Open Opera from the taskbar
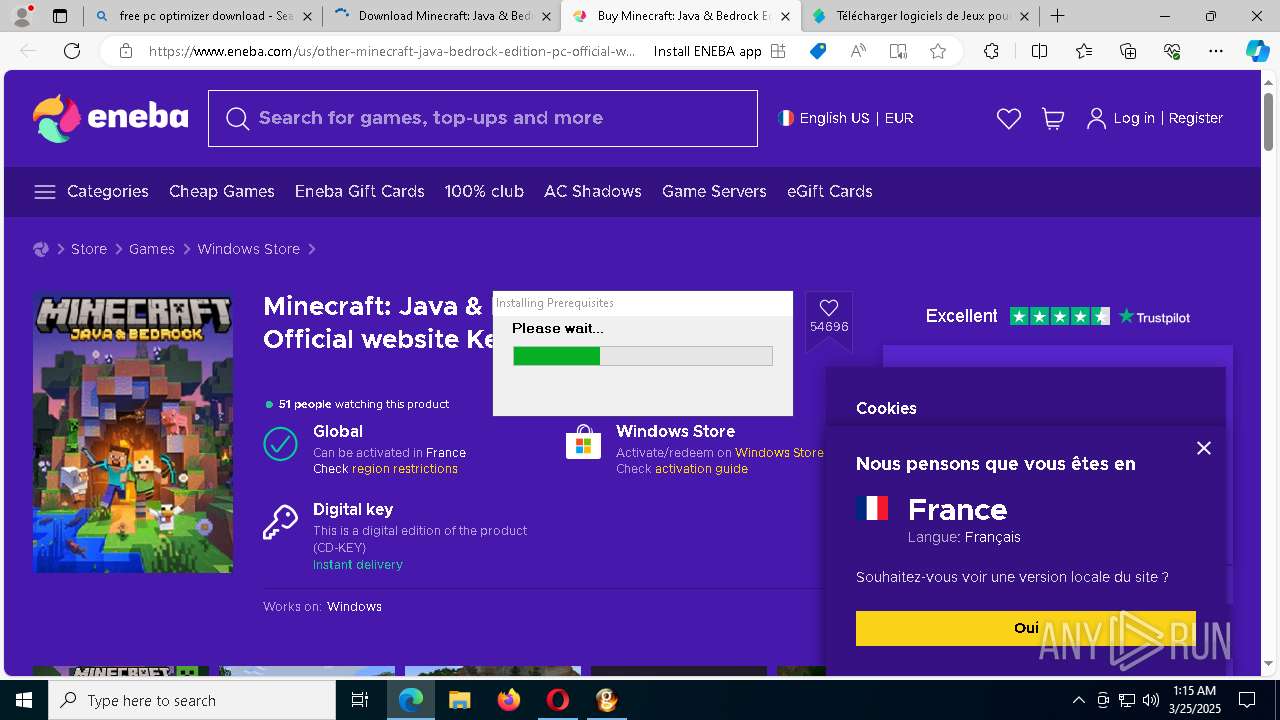This screenshot has height=720, width=1280. 558,700
